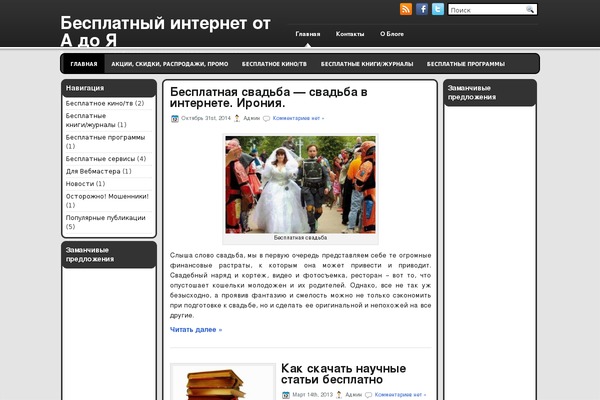Click the search magnifier icon
600x400 pixels.
tap(530, 10)
